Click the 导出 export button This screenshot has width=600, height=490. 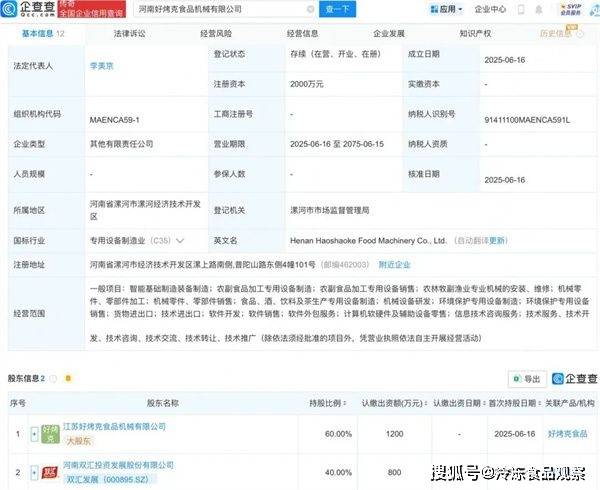(x=527, y=379)
